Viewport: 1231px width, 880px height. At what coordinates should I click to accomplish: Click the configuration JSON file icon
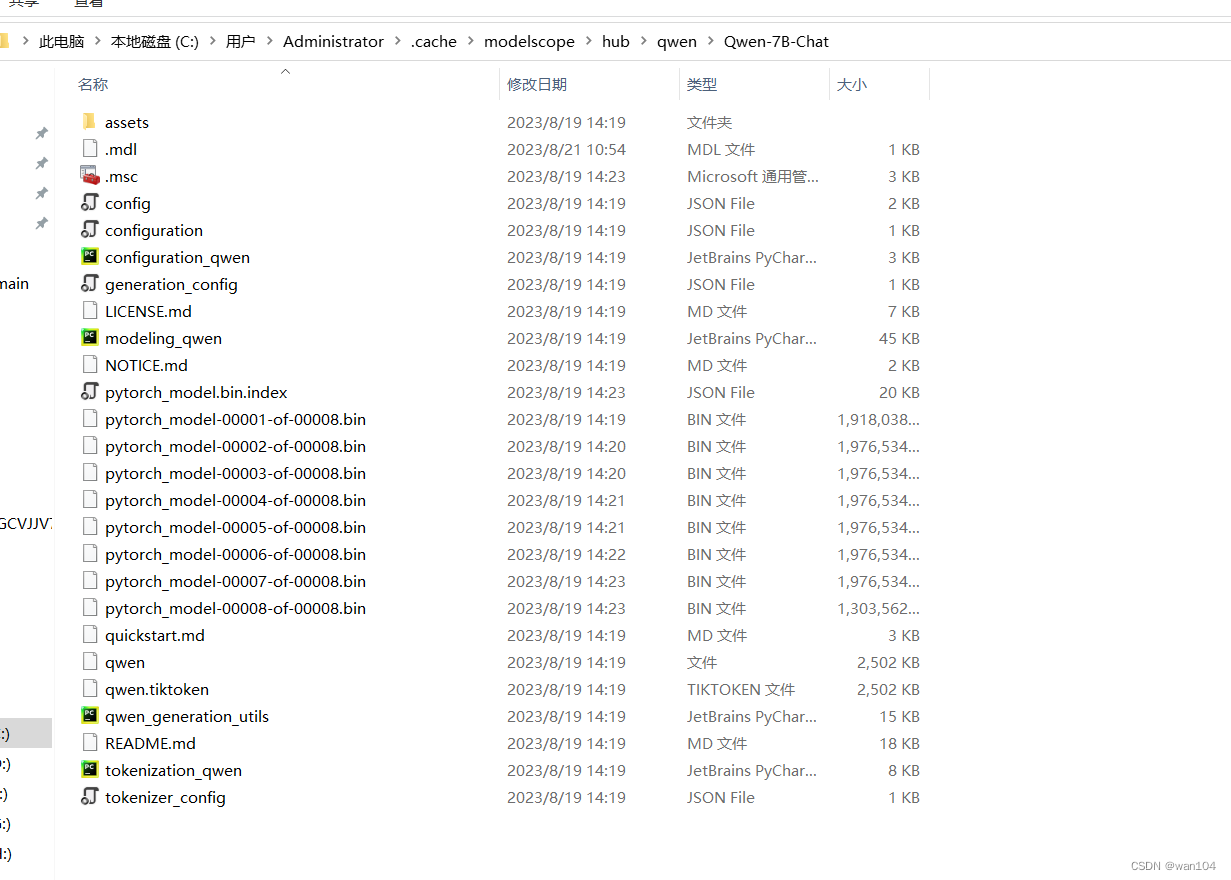pyautogui.click(x=89, y=230)
